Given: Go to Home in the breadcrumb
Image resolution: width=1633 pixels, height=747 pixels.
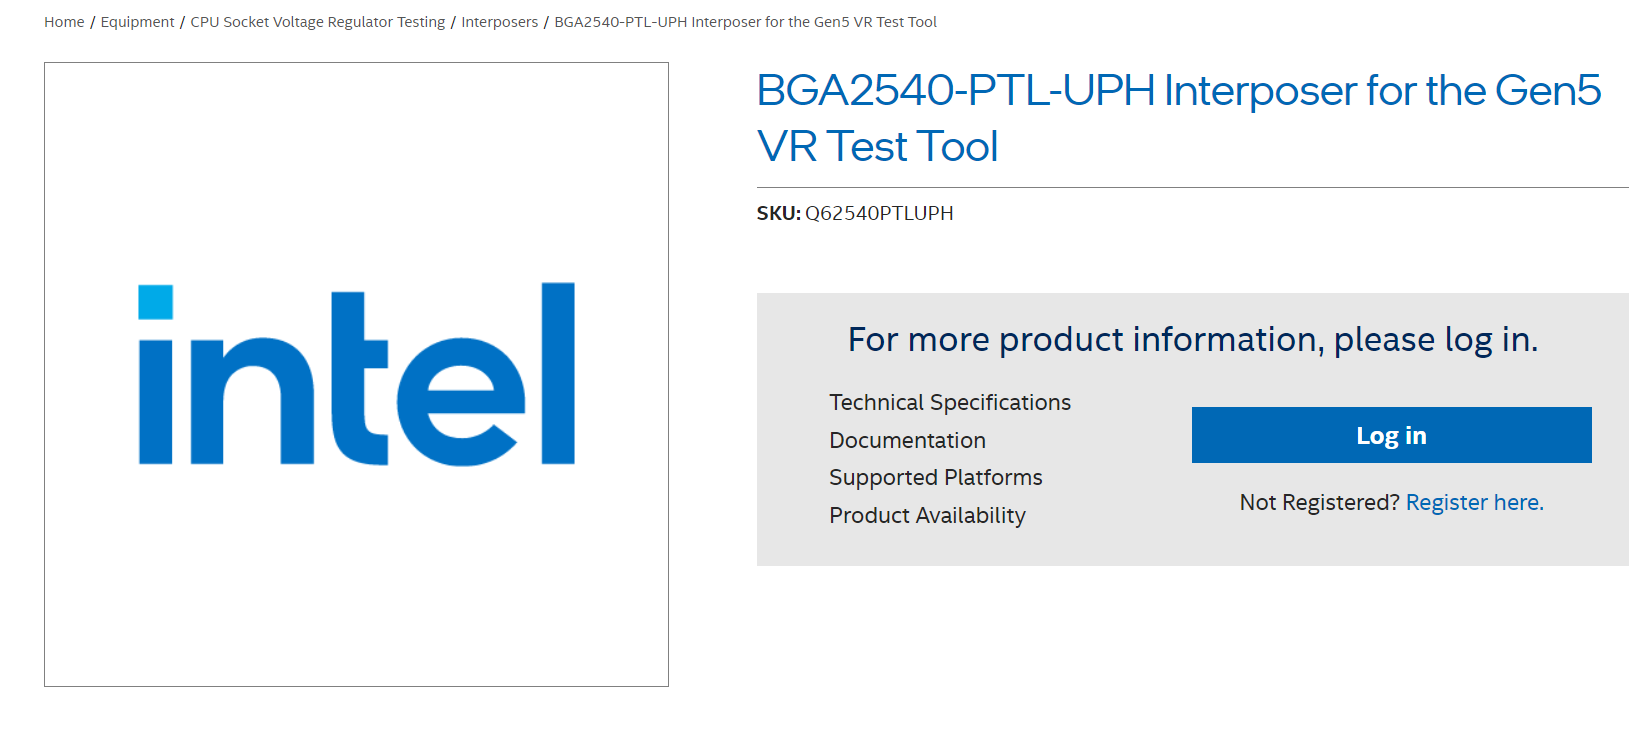Looking at the screenshot, I should pos(64,22).
